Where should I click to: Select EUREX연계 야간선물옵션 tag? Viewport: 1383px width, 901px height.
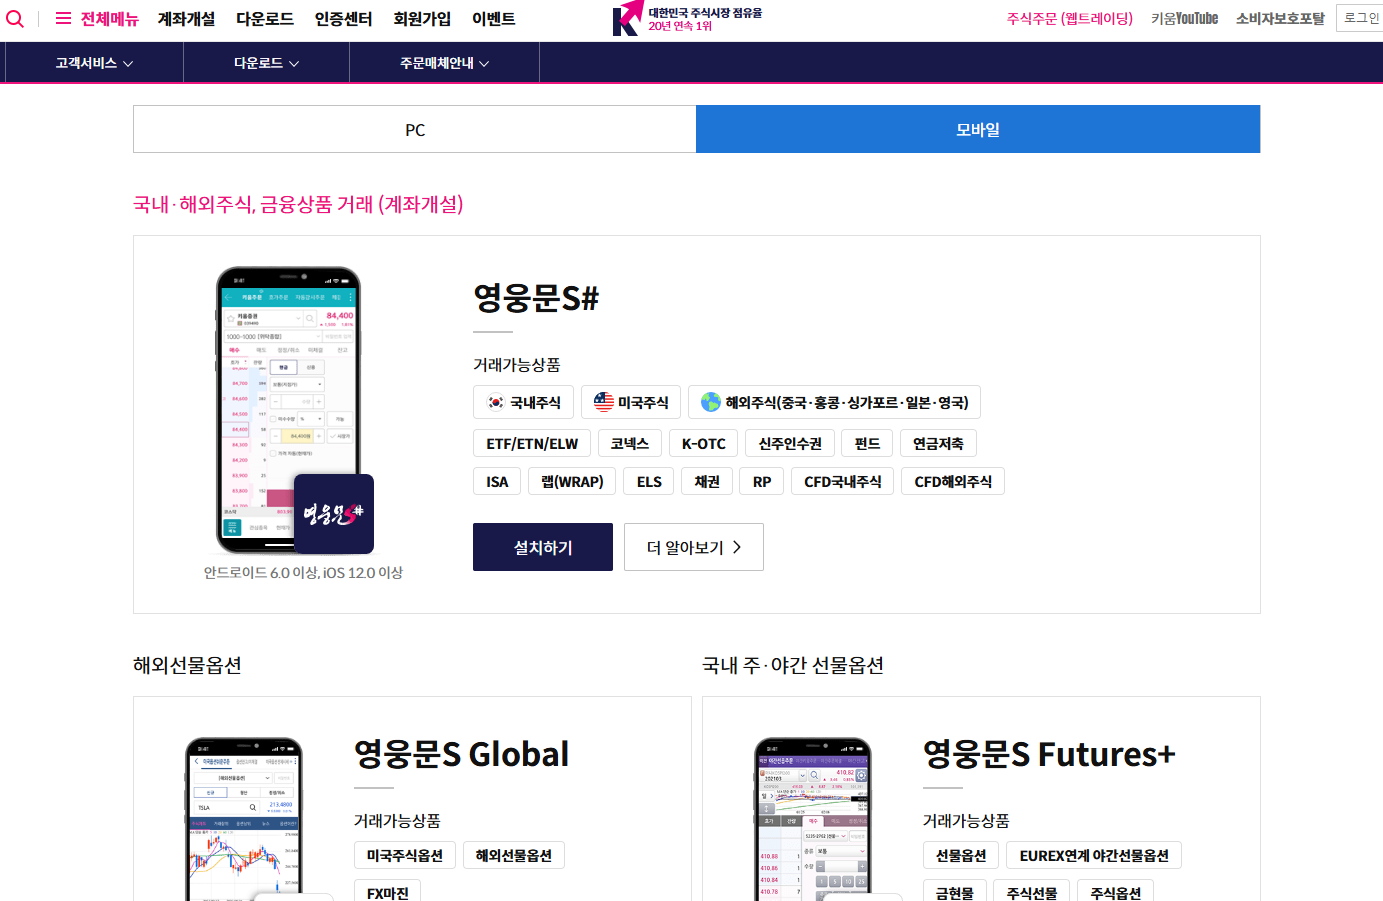point(1094,855)
